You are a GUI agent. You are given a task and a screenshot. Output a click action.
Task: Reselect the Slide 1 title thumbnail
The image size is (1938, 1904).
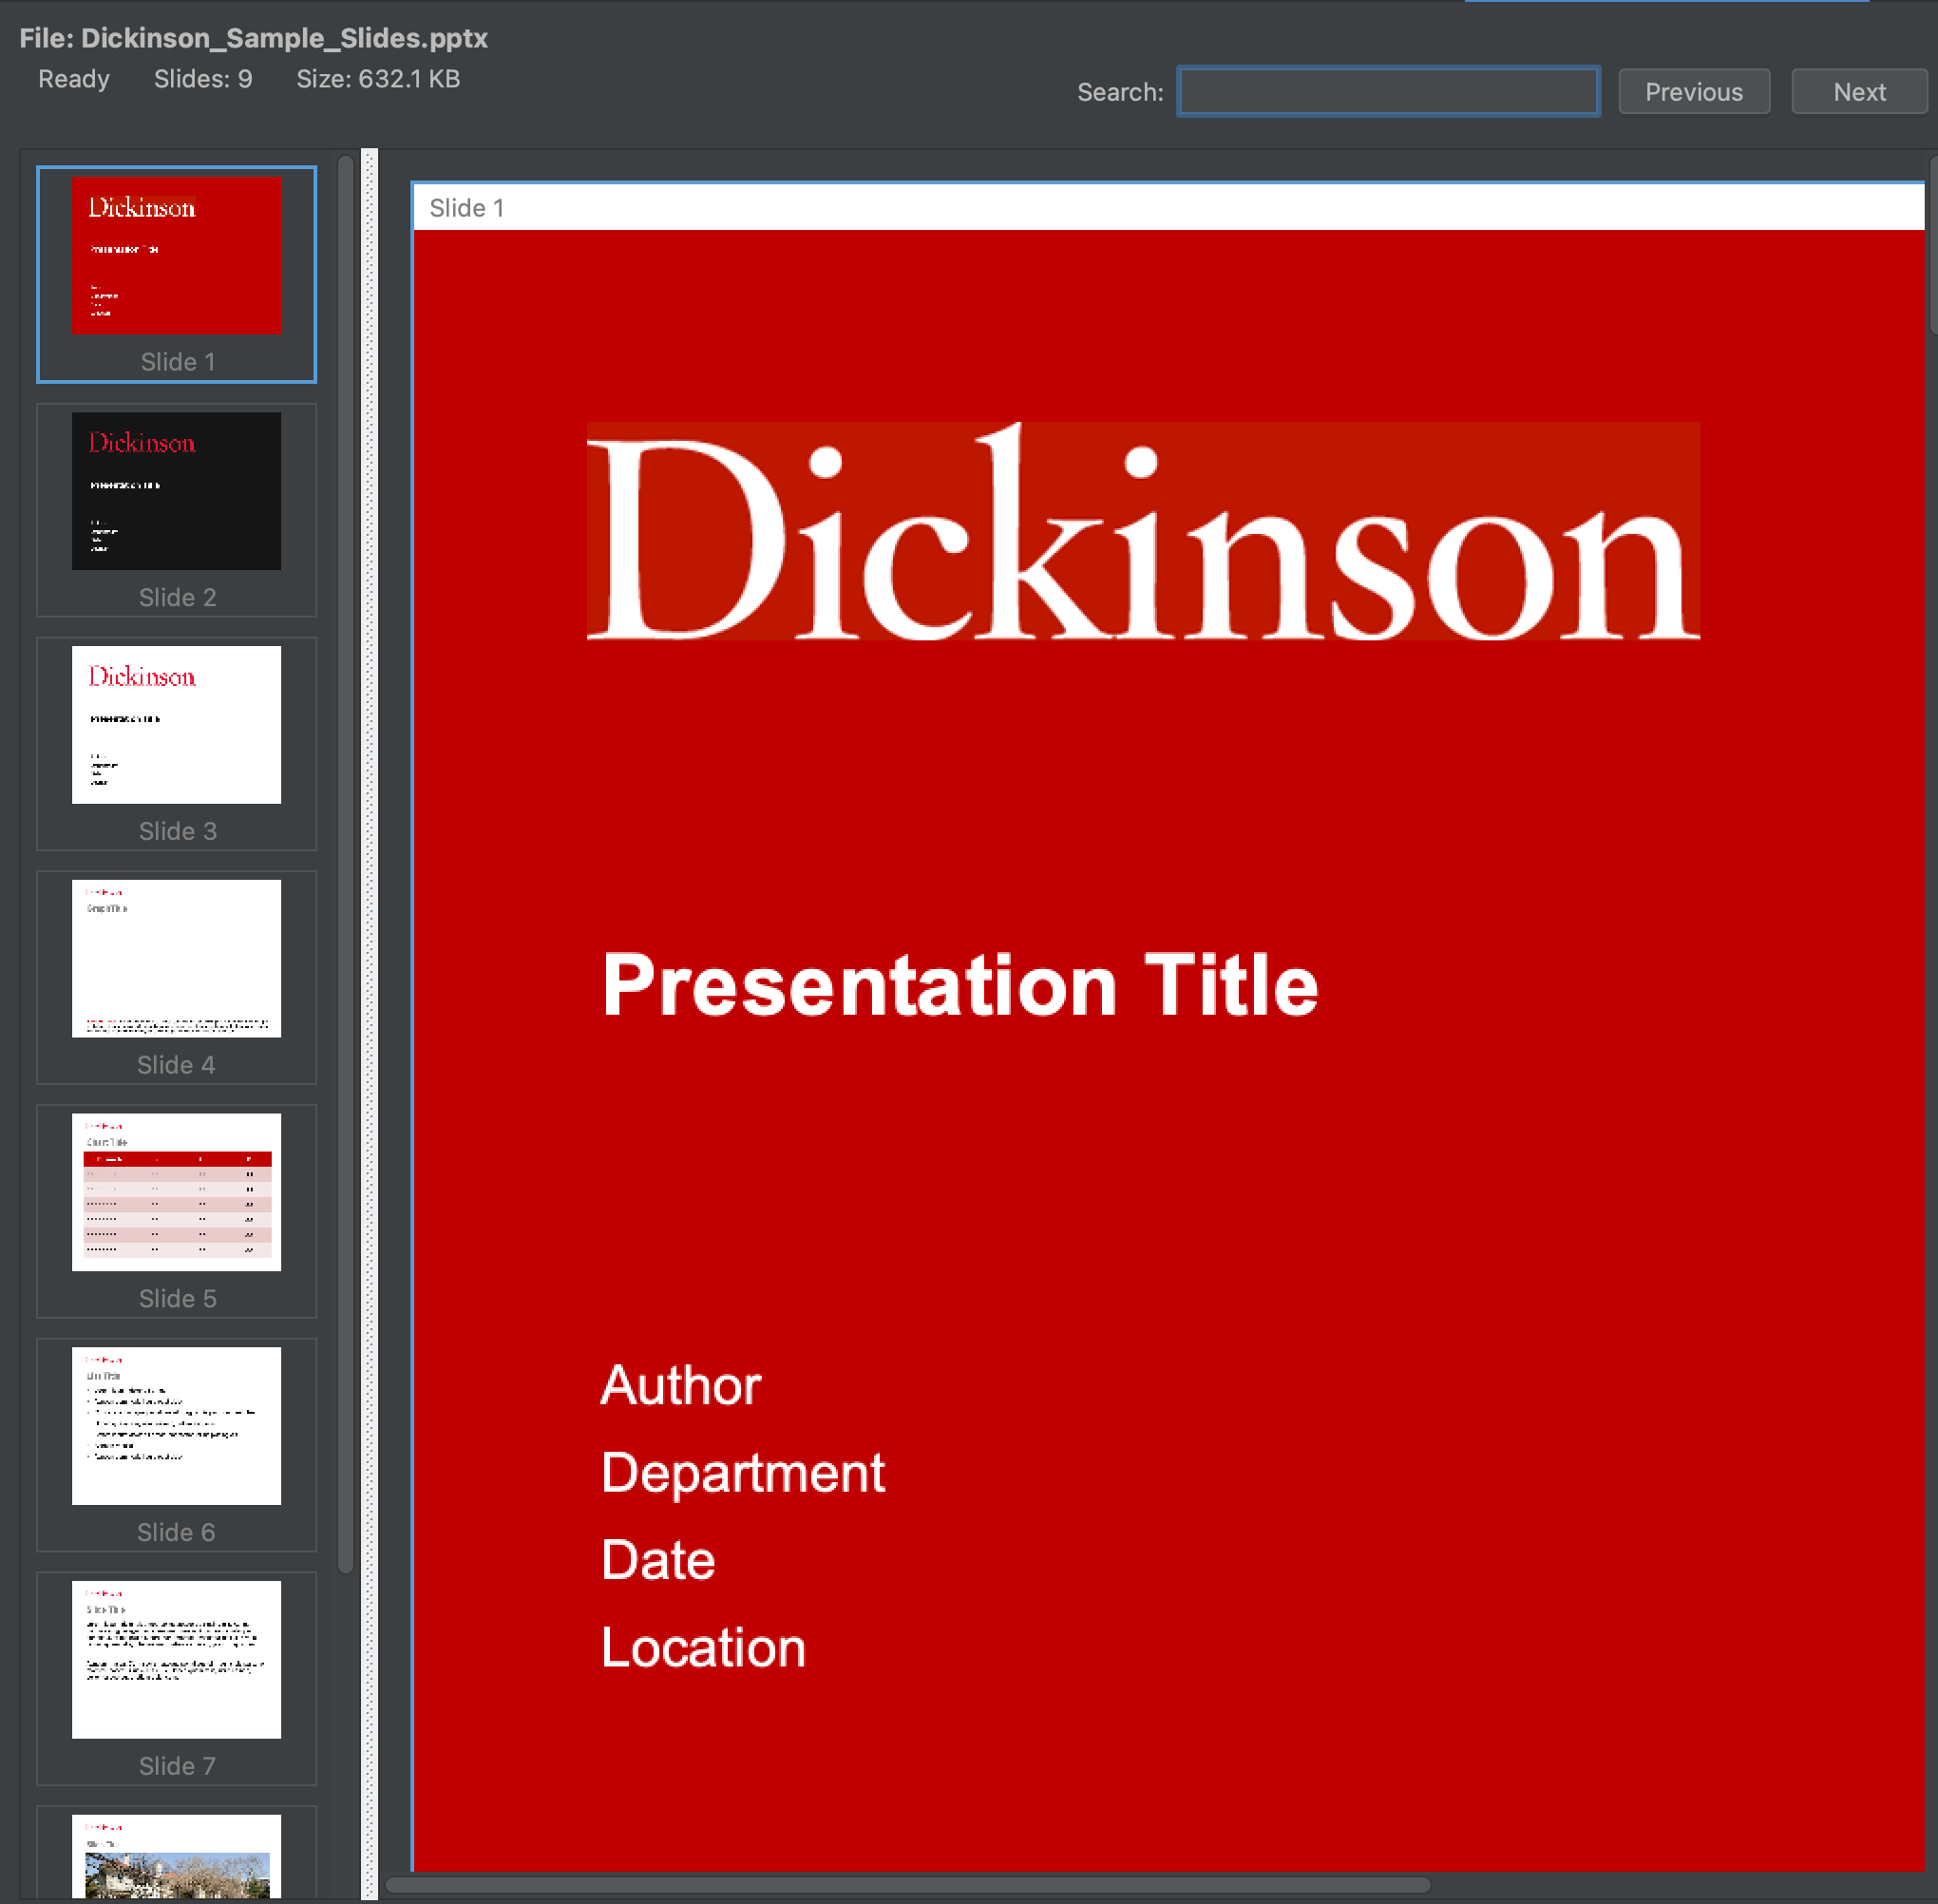[x=176, y=256]
